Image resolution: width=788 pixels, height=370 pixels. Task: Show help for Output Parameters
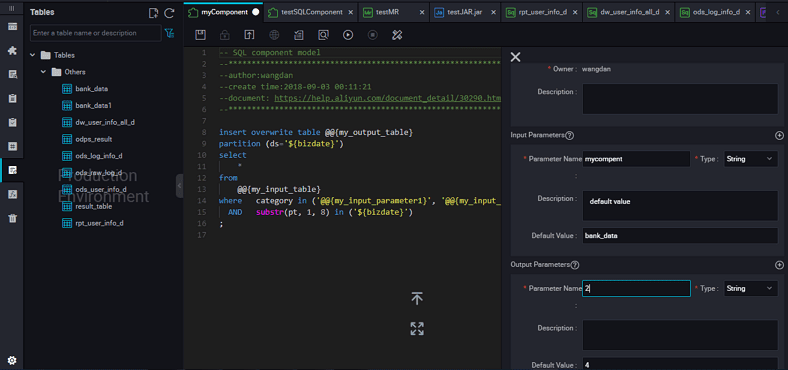[x=575, y=264]
